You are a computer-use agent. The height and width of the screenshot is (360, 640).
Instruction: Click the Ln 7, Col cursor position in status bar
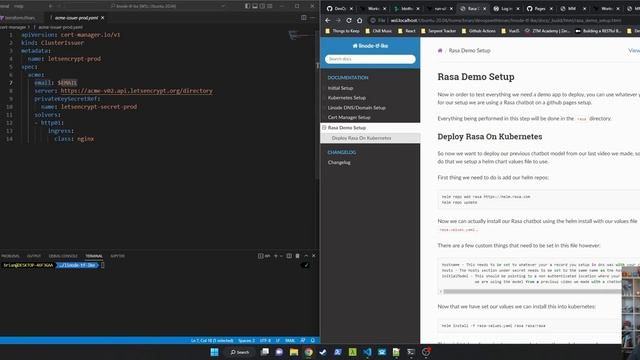tap(212, 340)
